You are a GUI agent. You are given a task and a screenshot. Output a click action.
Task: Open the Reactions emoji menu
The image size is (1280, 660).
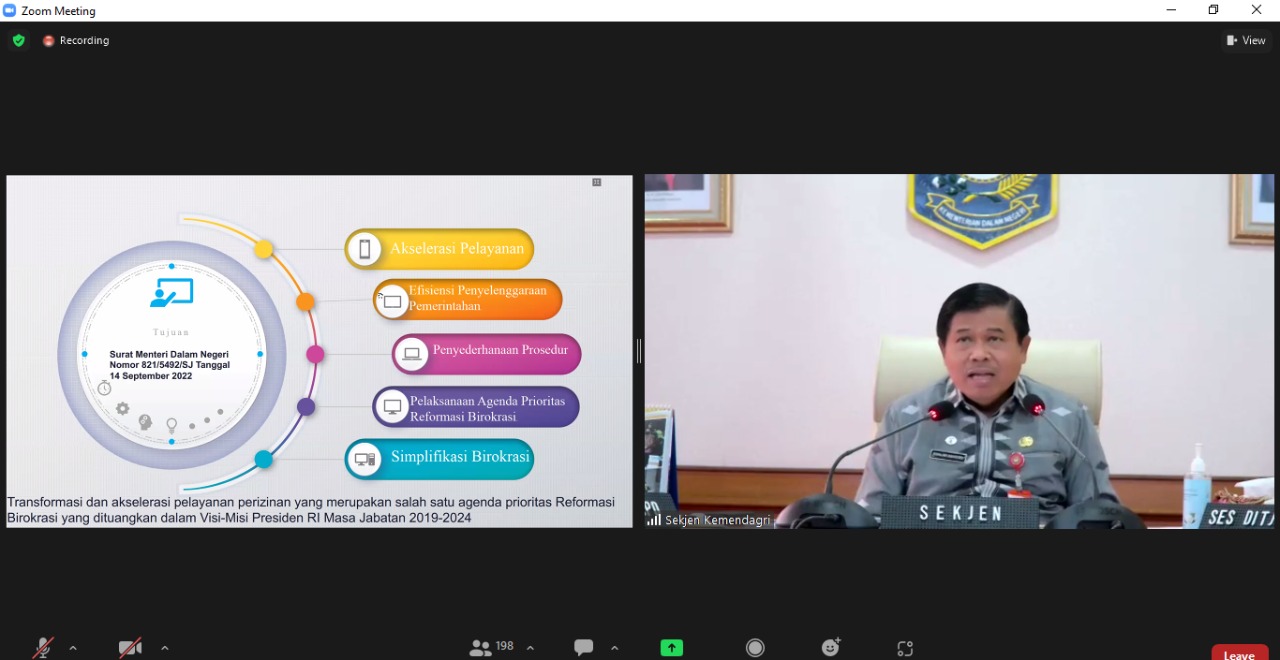click(831, 647)
